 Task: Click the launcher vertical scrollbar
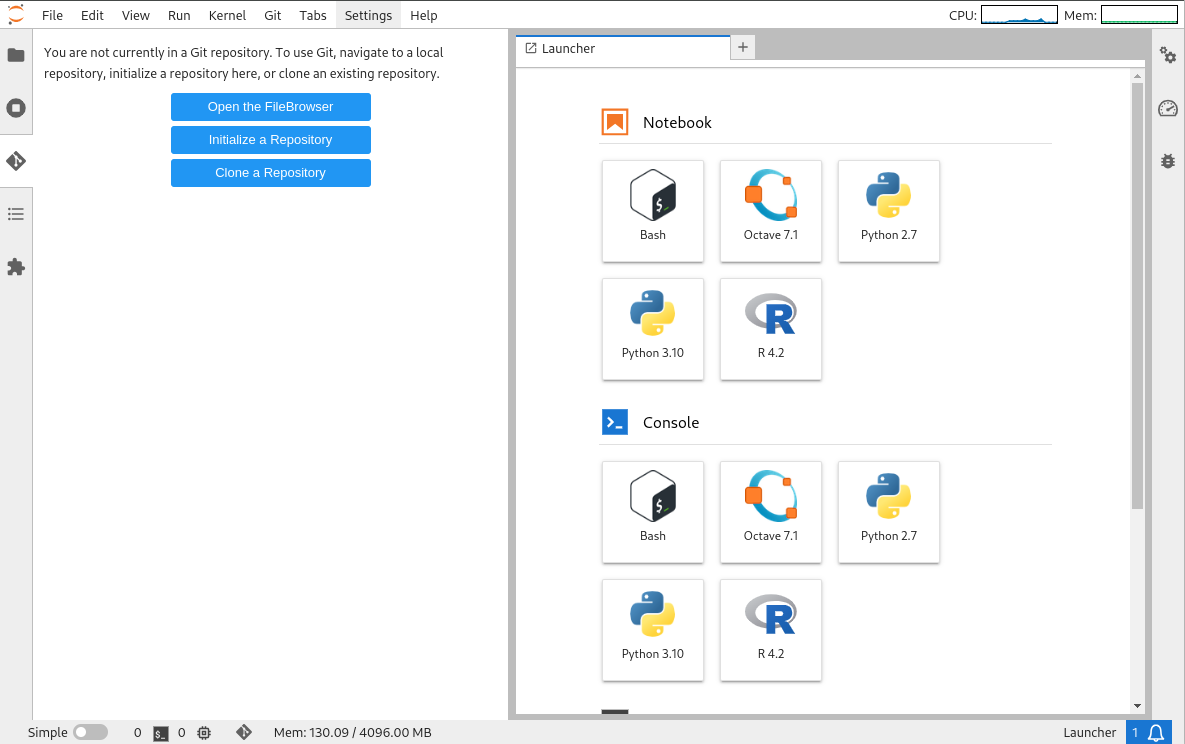[x=1137, y=296]
